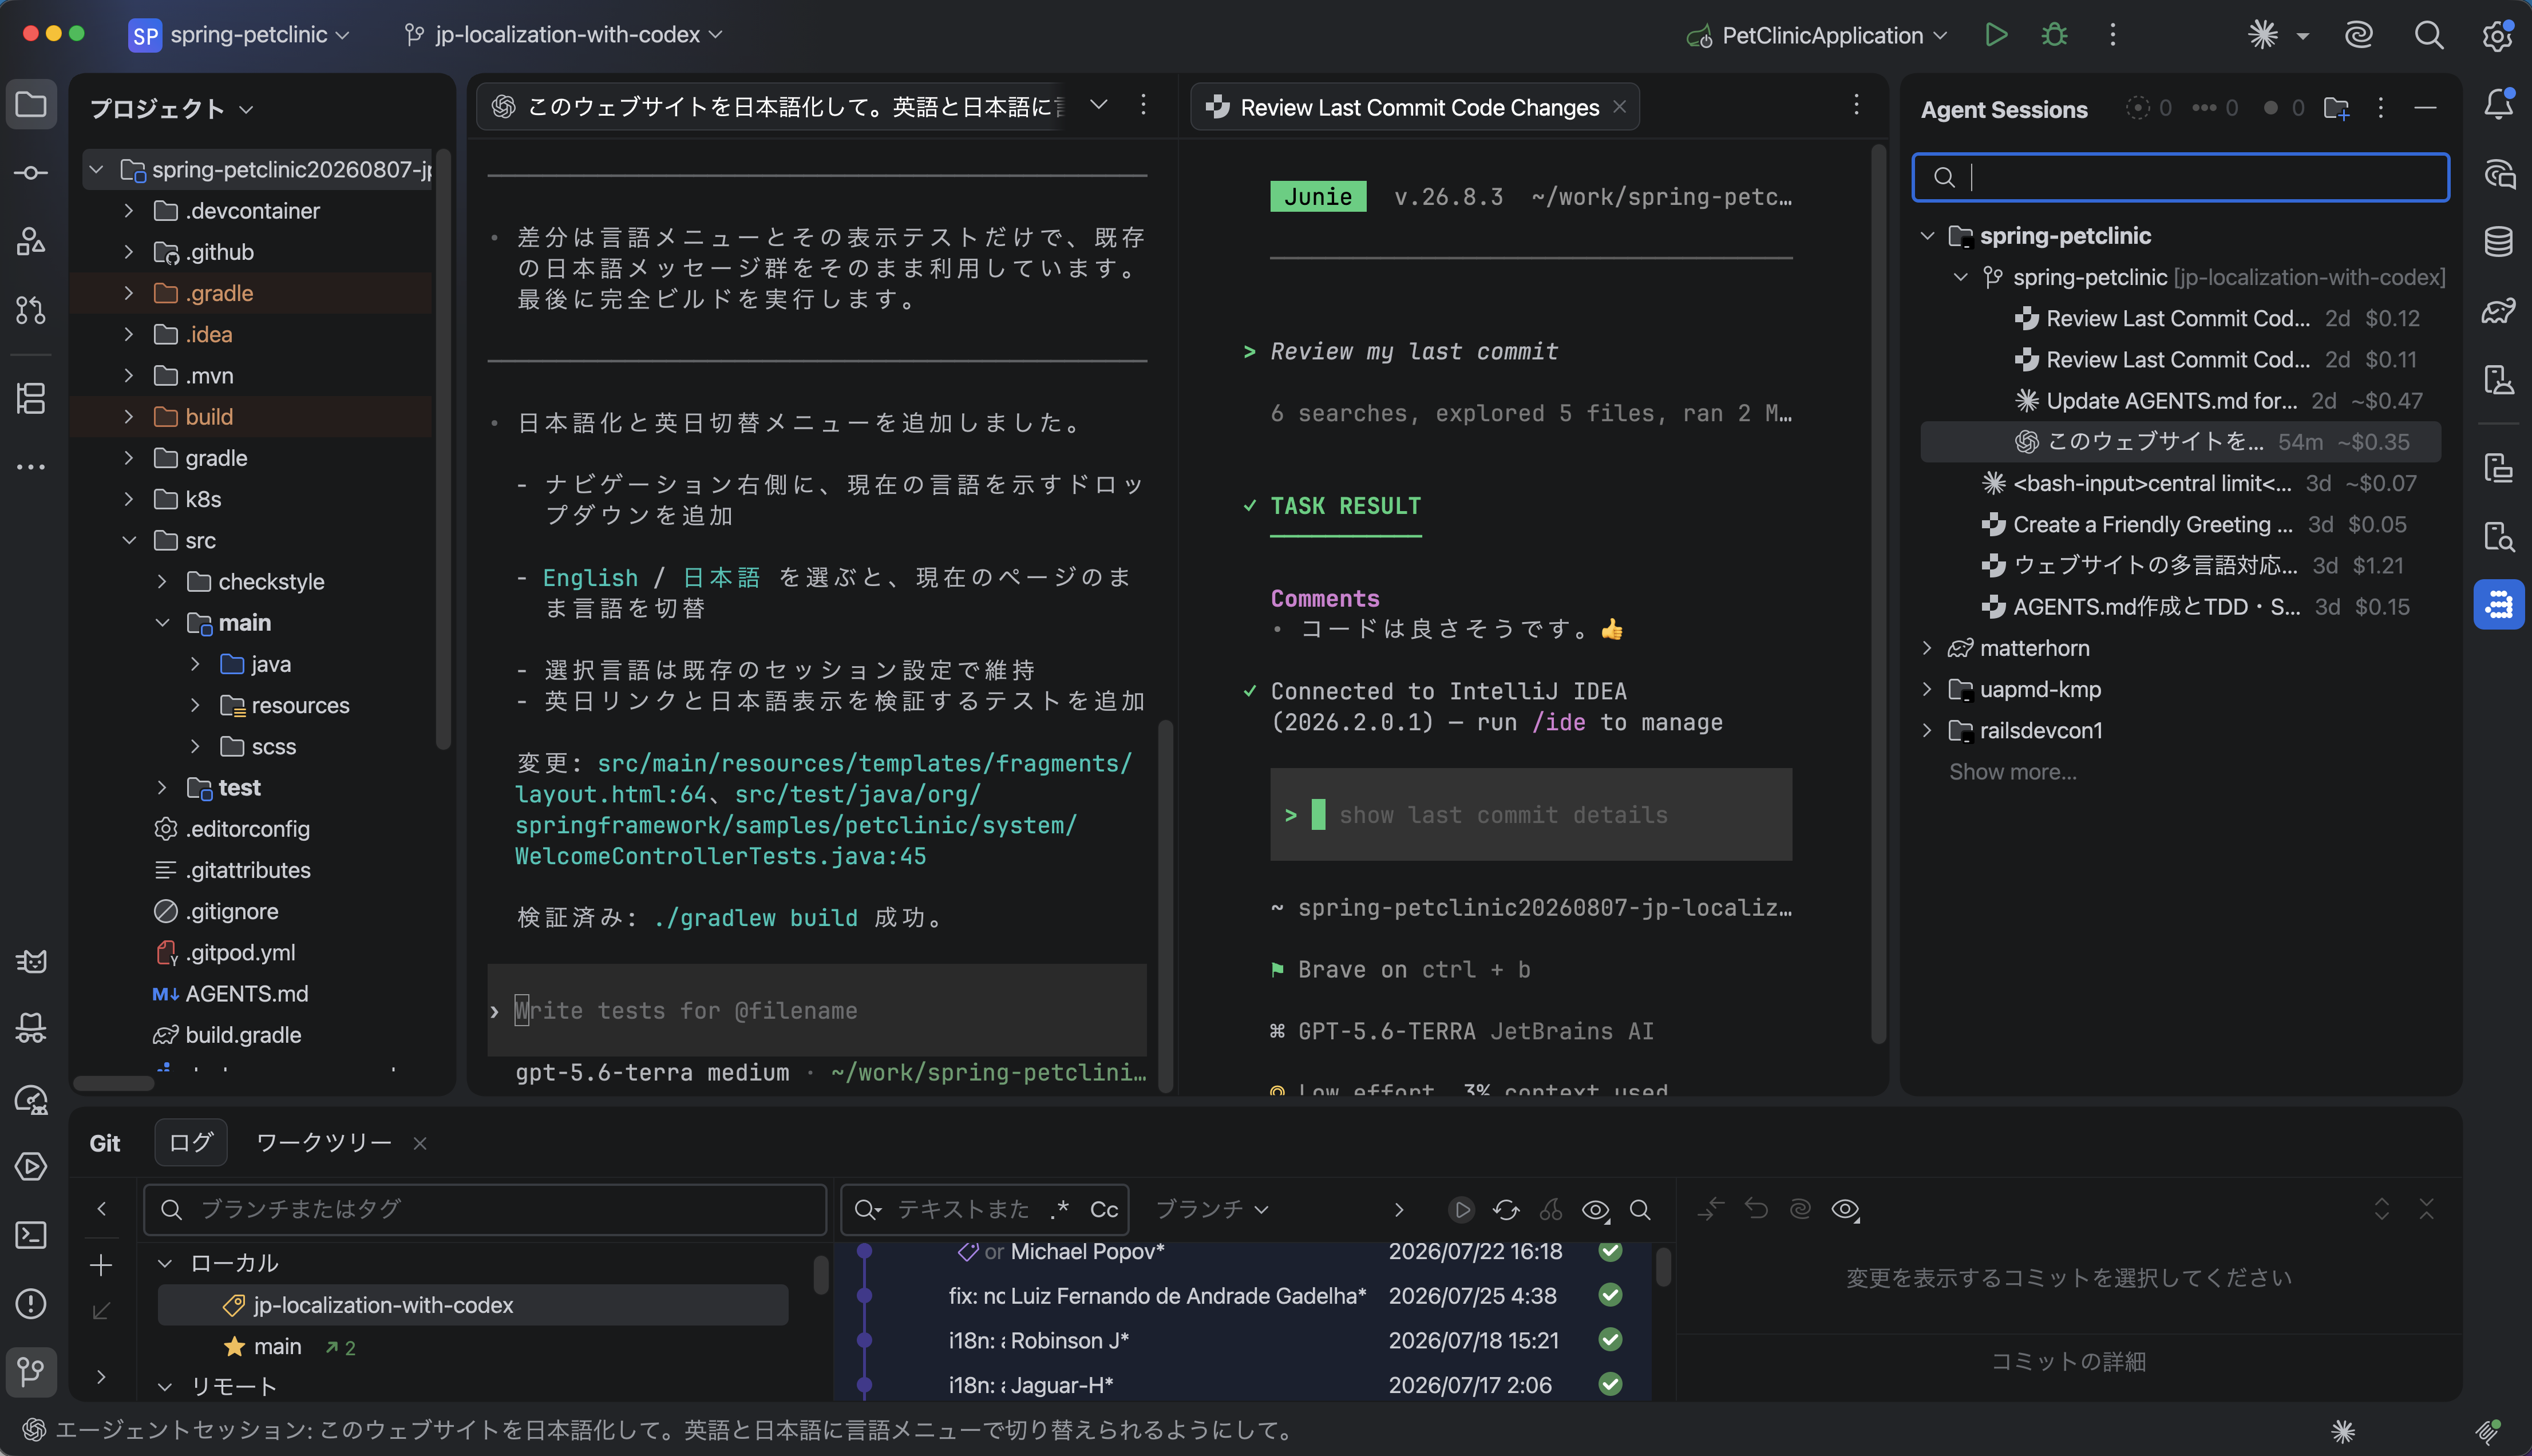Select the main branch in Git panel

point(277,1347)
